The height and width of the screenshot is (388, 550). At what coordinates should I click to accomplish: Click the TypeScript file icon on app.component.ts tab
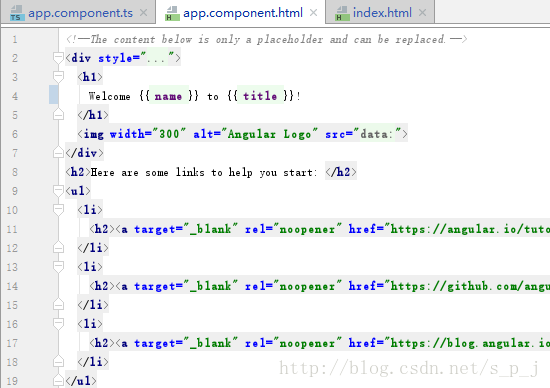17,13
